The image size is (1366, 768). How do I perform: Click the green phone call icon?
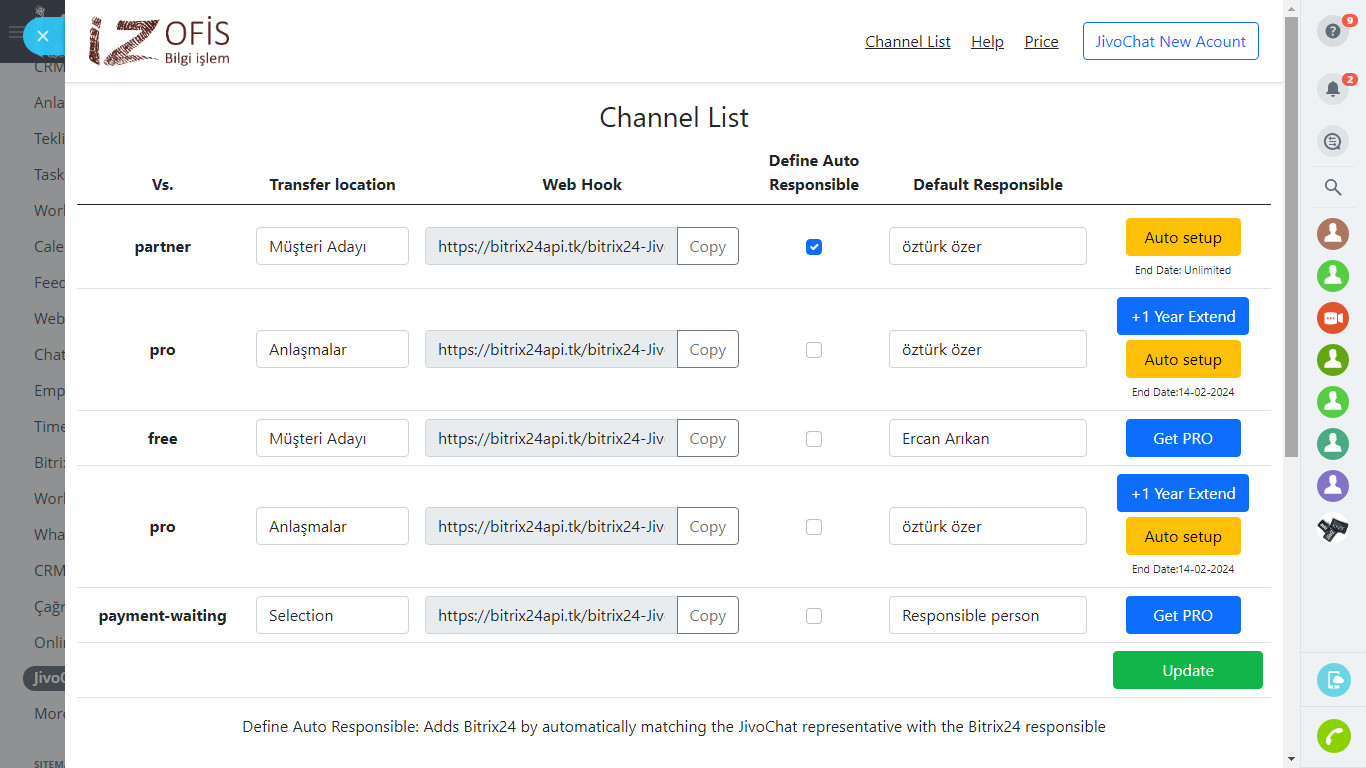(1333, 735)
